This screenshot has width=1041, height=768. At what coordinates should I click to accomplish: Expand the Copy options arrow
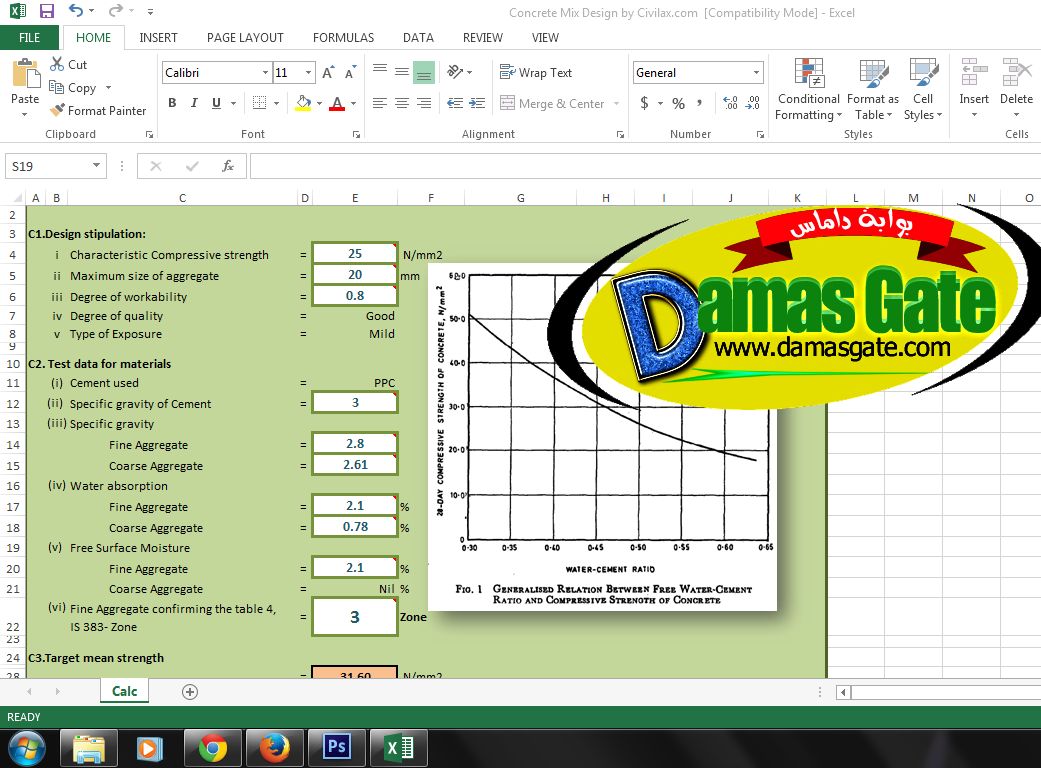click(x=108, y=88)
